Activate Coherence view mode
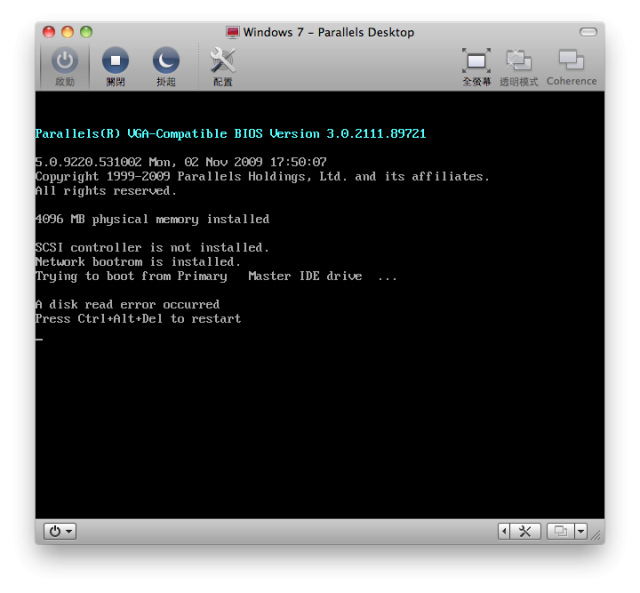The height and width of the screenshot is (593, 640). (571, 67)
